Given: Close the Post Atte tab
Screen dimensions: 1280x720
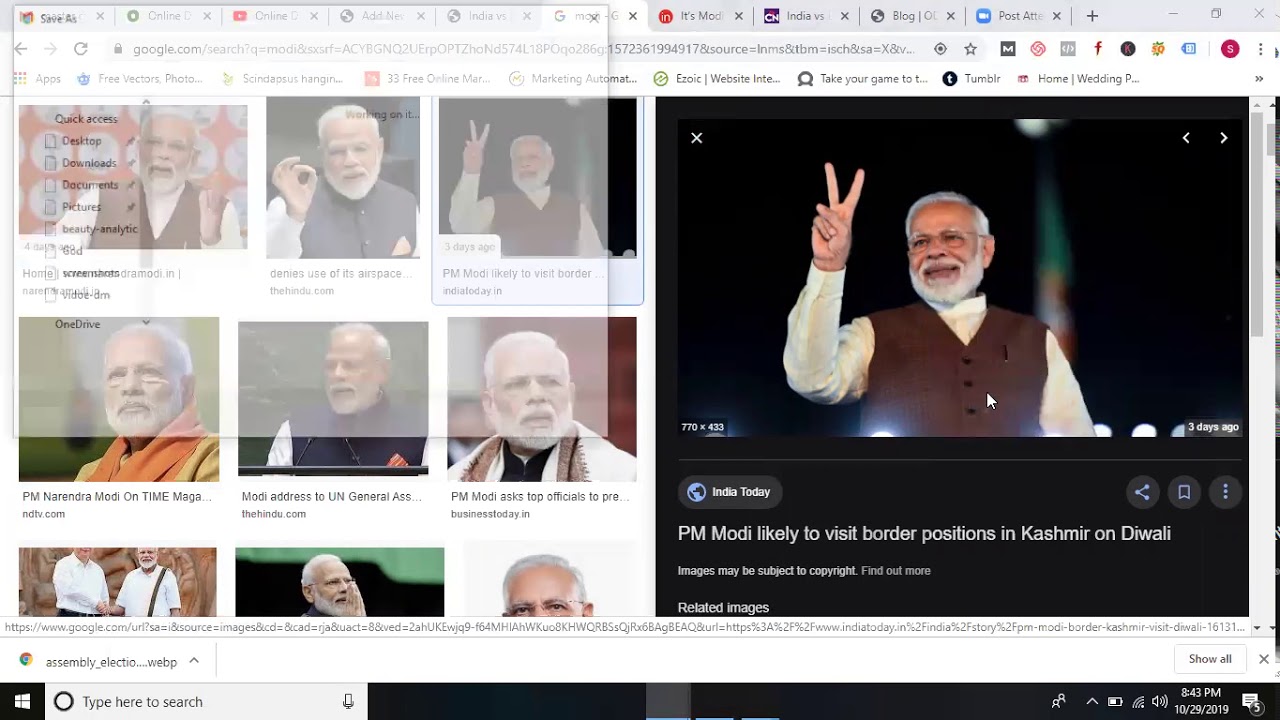Looking at the screenshot, I should click(1056, 16).
